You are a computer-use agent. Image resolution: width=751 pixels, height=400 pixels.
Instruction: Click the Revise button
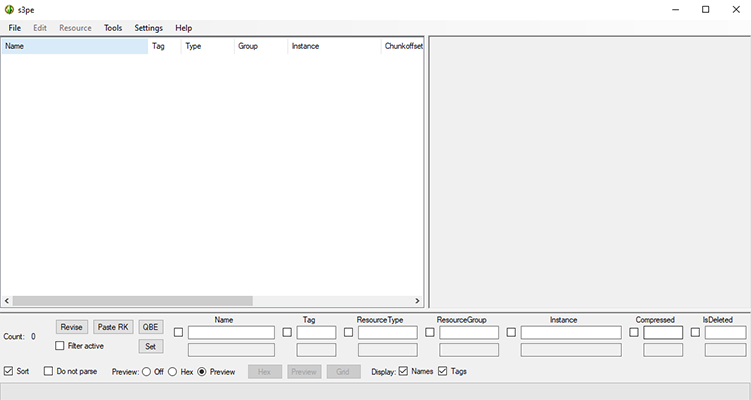click(71, 327)
